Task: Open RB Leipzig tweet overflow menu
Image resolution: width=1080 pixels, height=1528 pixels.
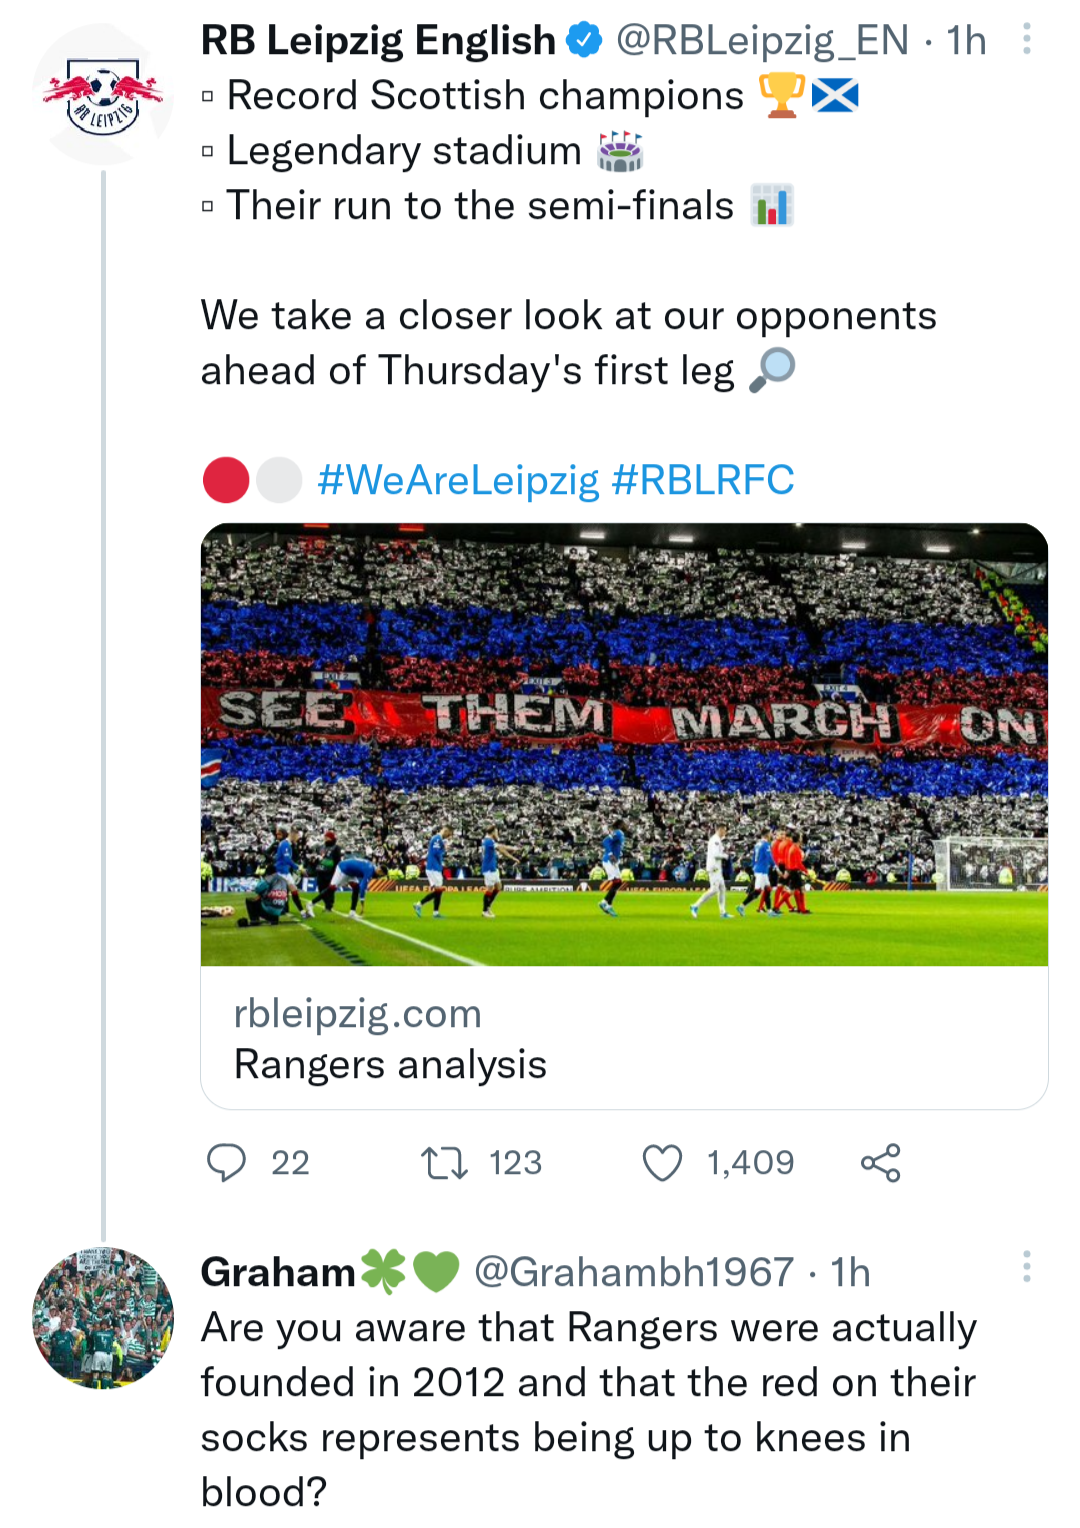Action: point(1026,40)
